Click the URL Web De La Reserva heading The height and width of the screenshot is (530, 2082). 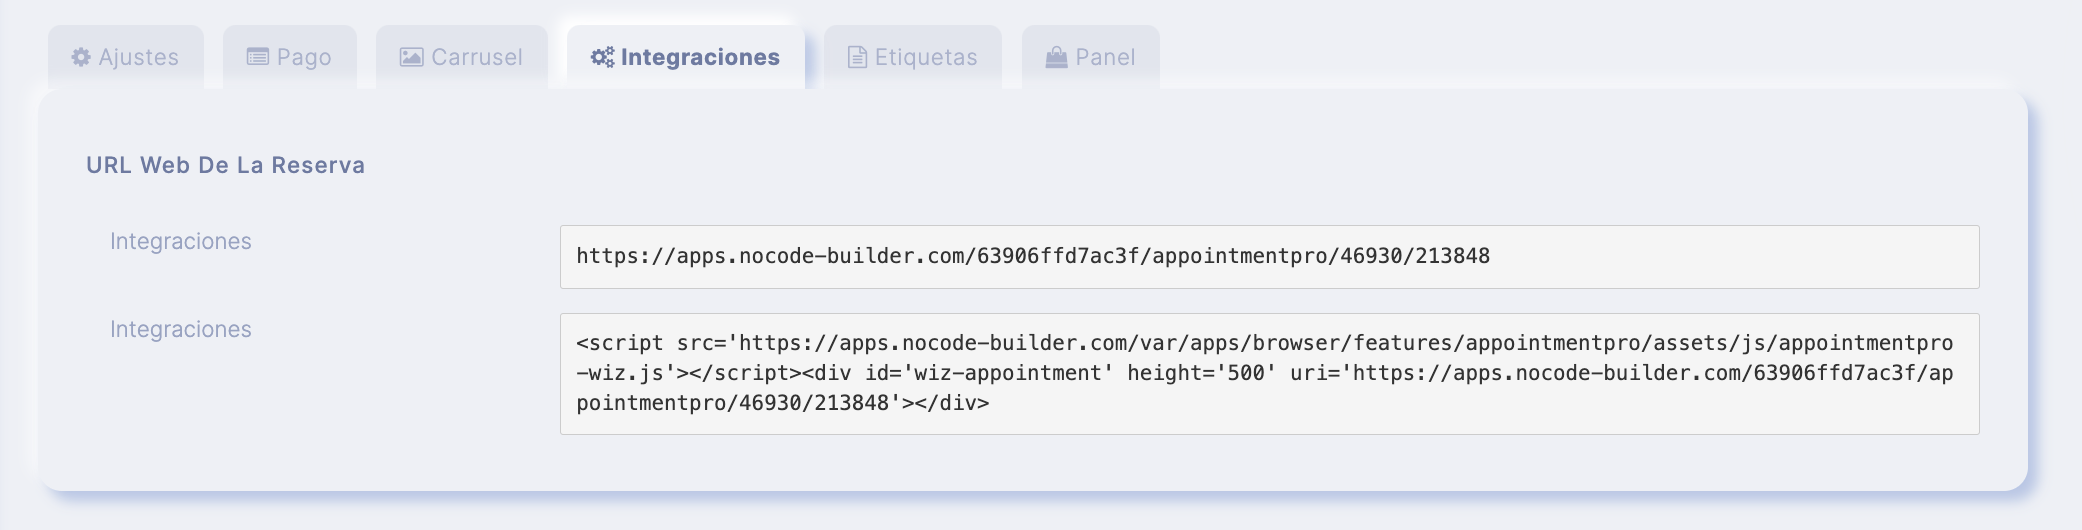226,165
